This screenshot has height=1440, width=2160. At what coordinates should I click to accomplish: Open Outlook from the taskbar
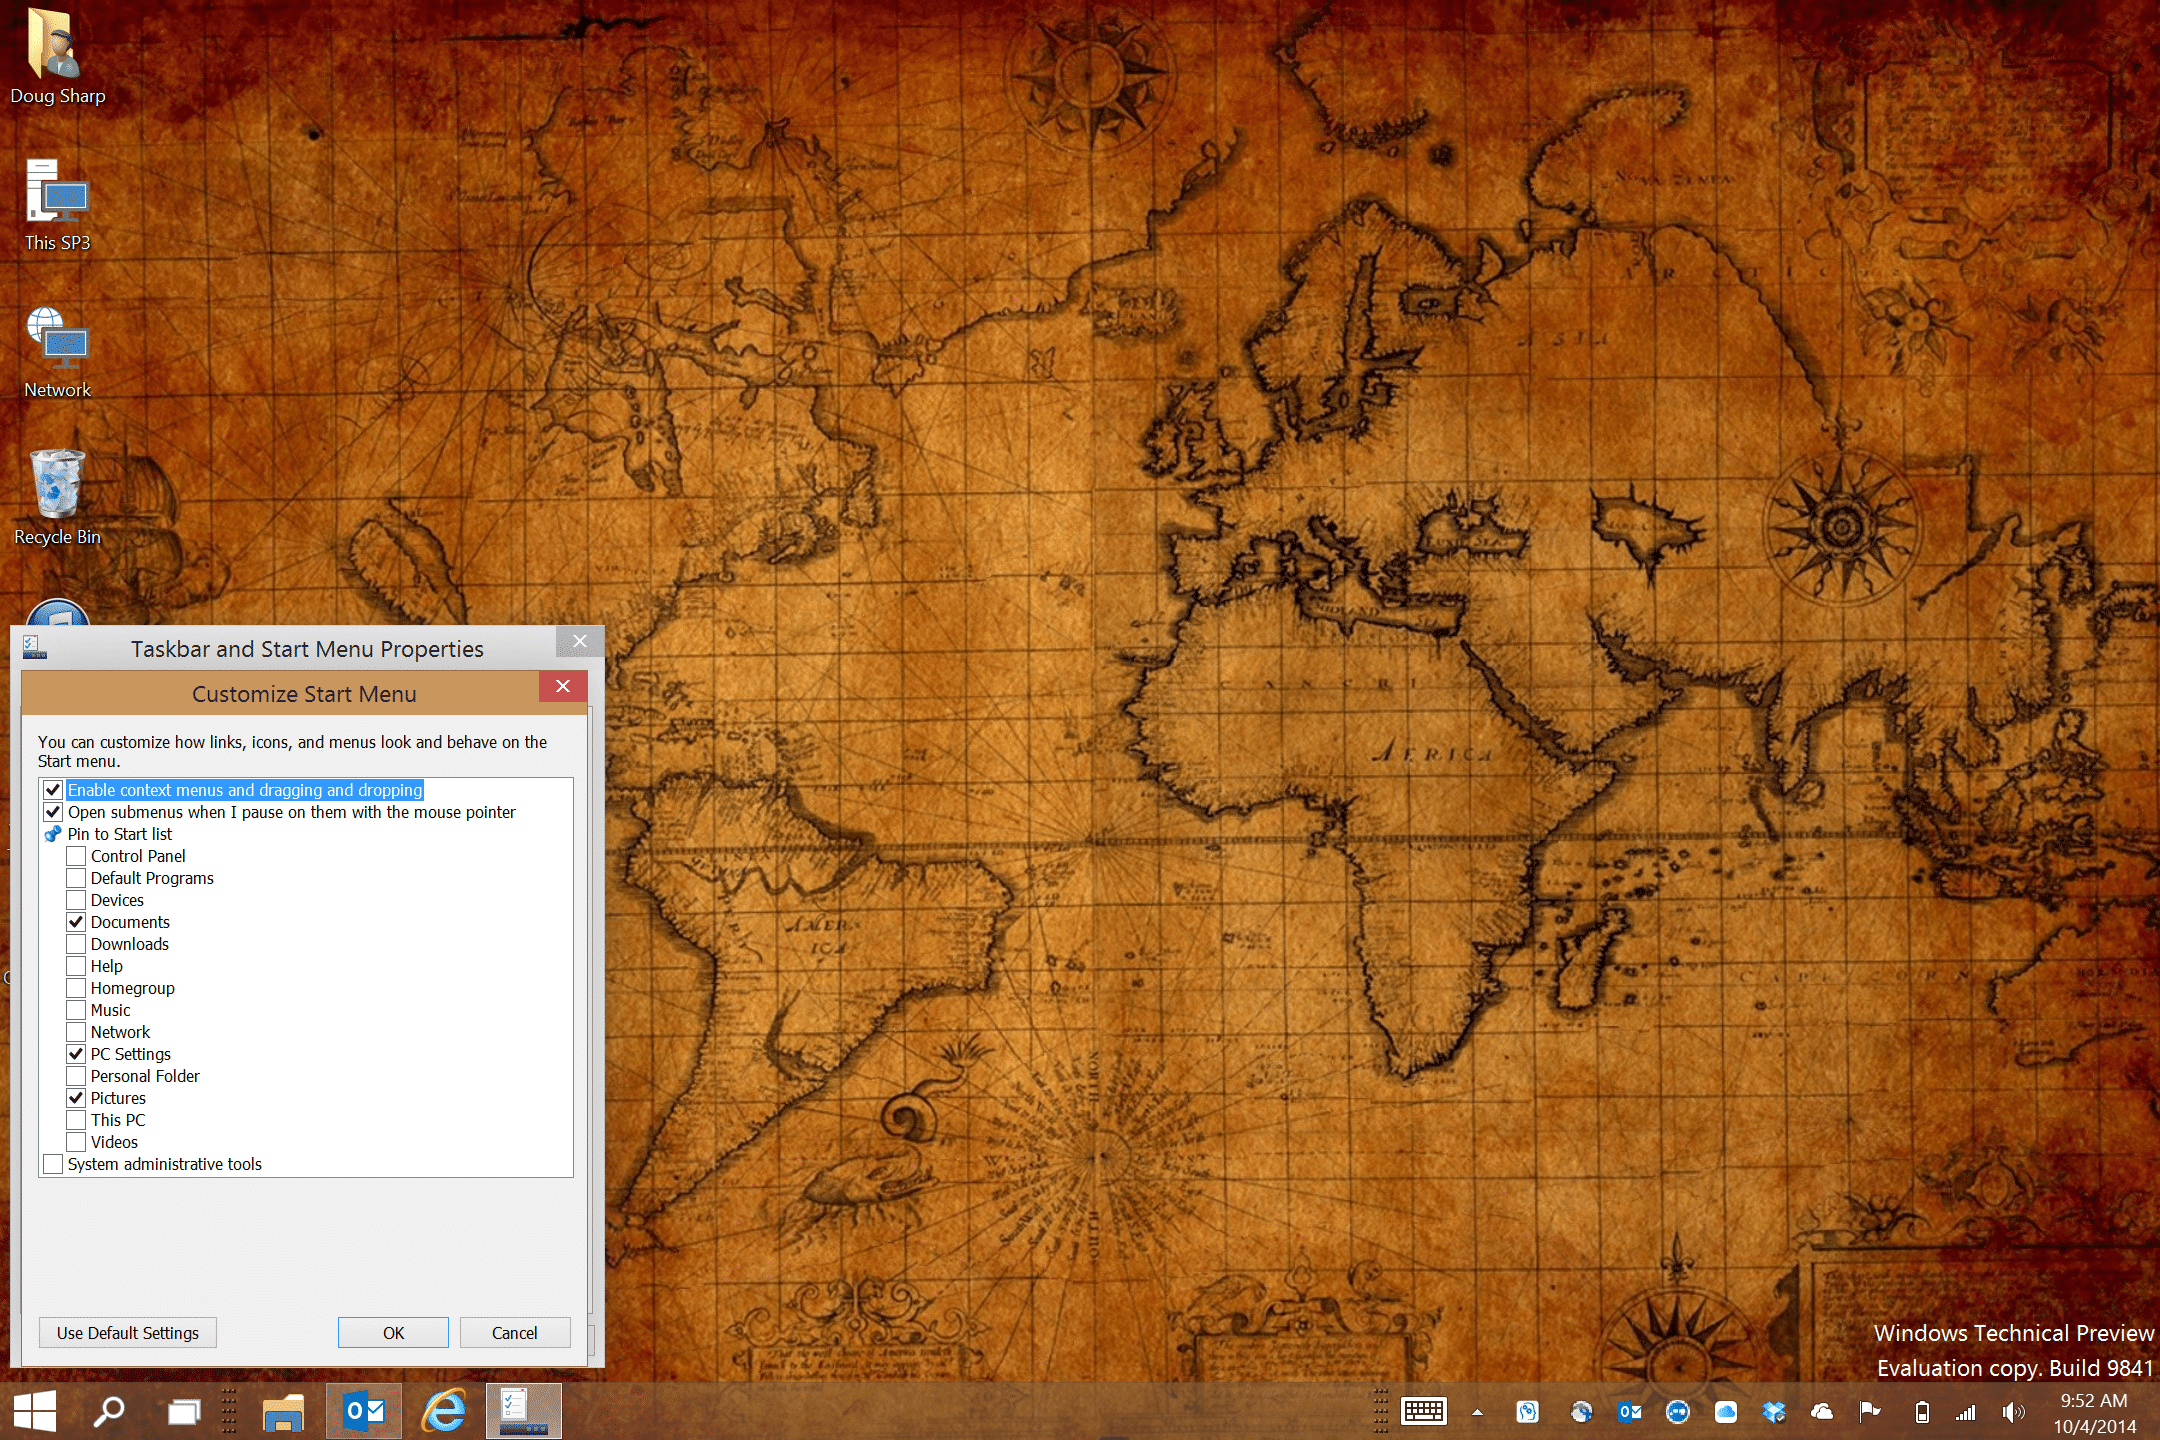364,1411
